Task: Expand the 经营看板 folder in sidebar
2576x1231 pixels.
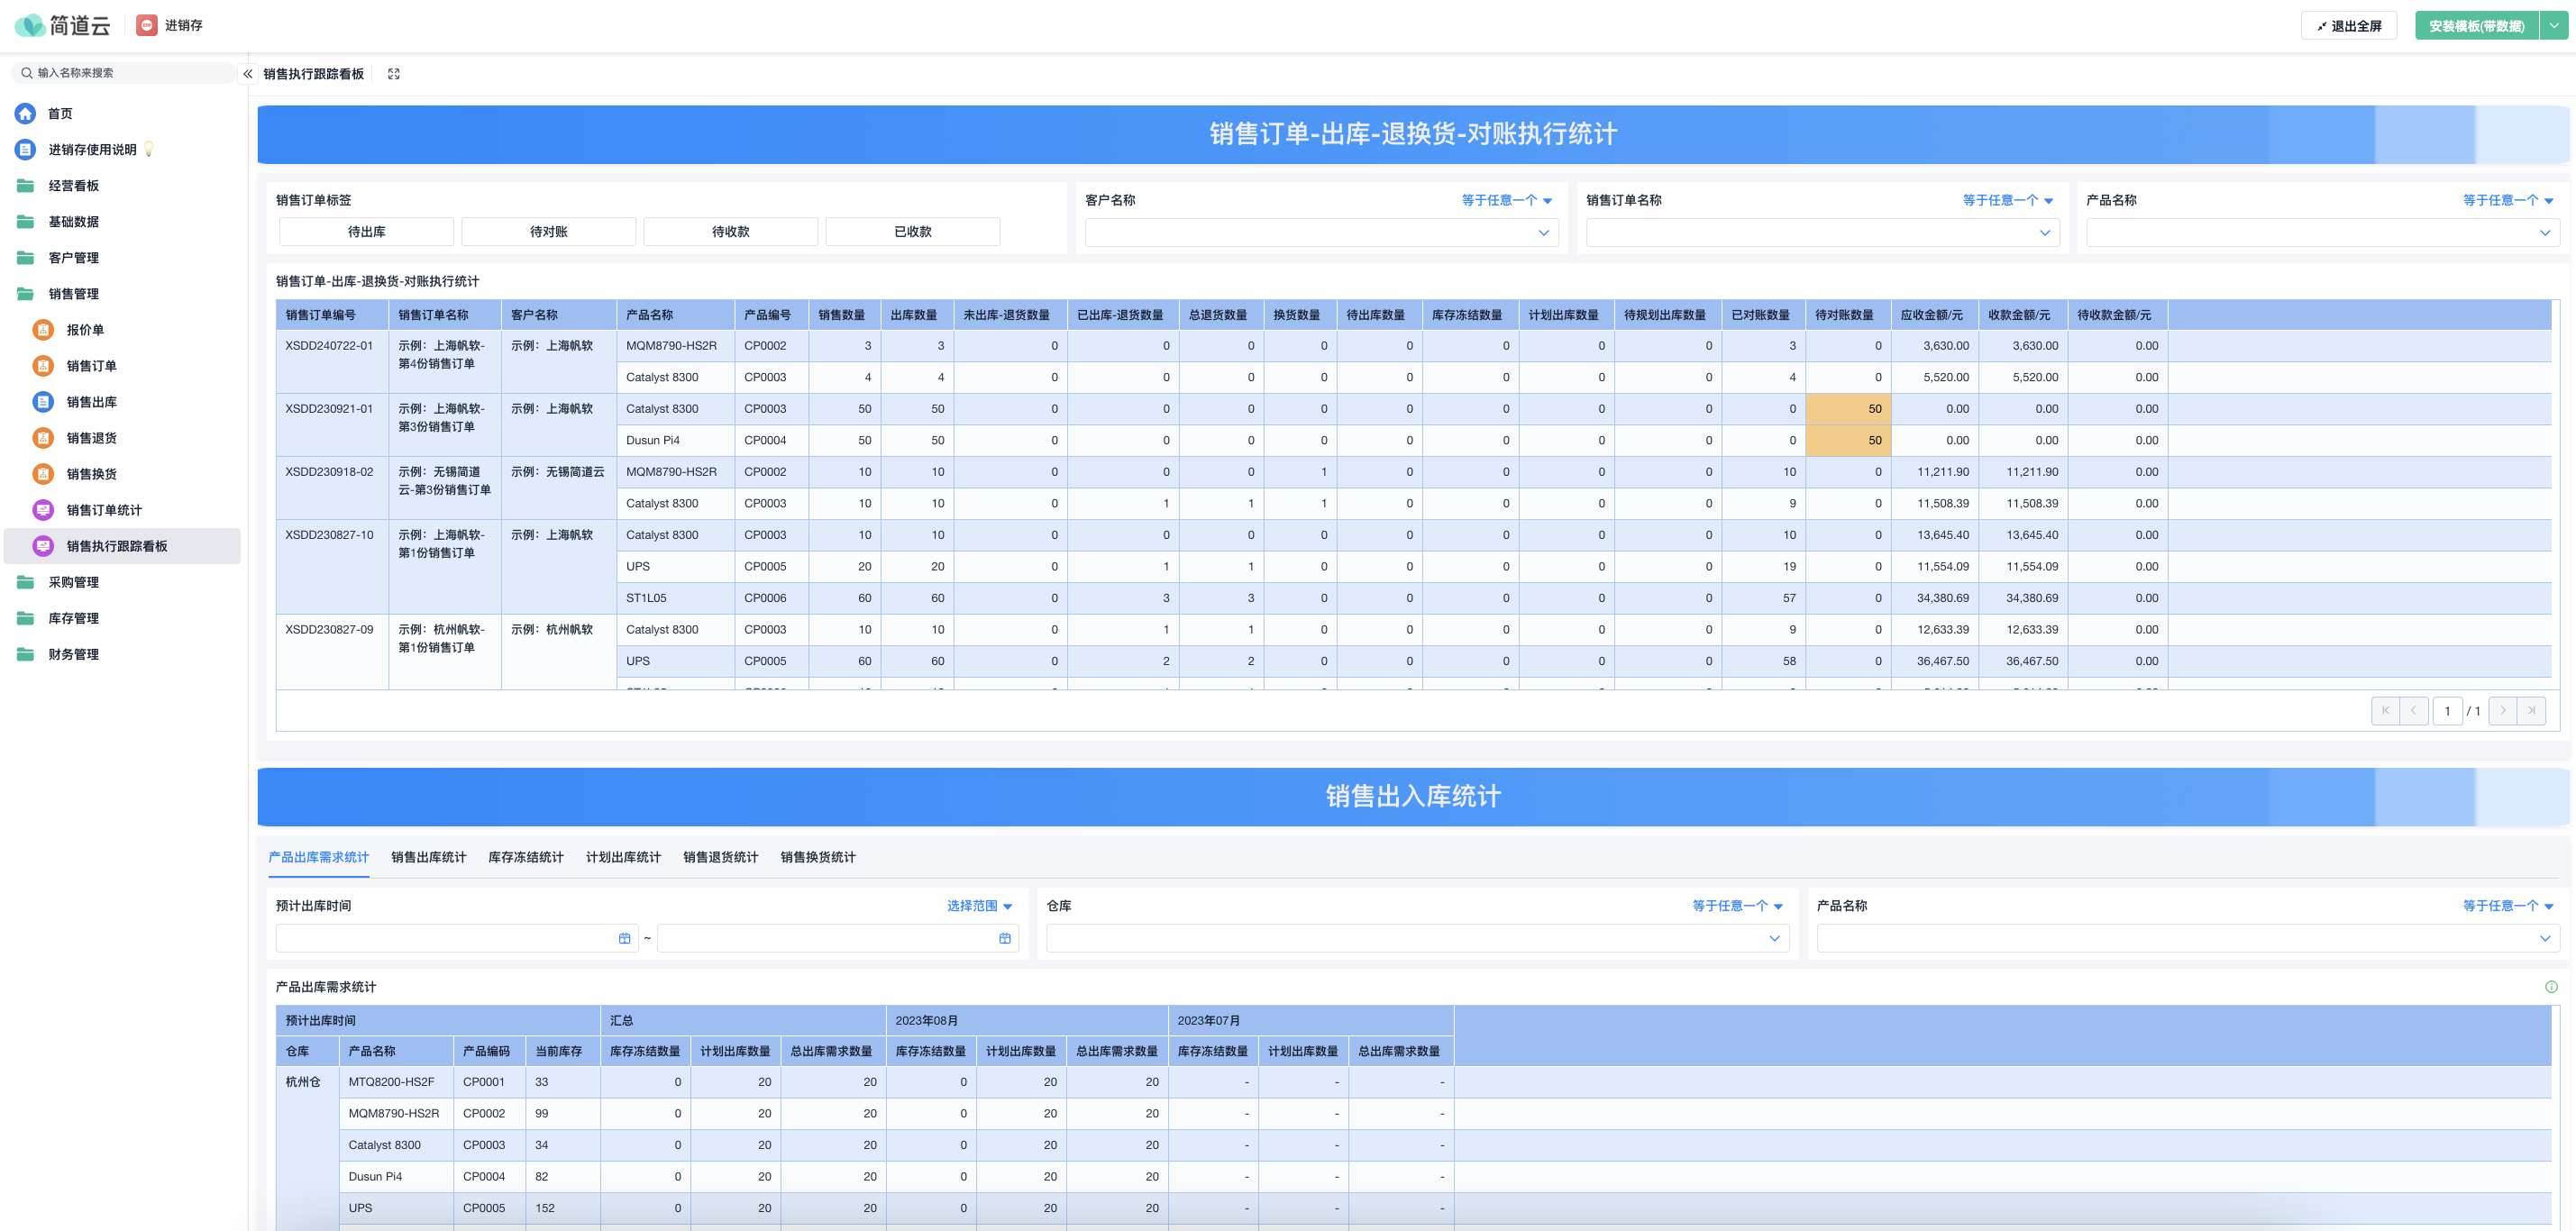Action: click(x=73, y=186)
